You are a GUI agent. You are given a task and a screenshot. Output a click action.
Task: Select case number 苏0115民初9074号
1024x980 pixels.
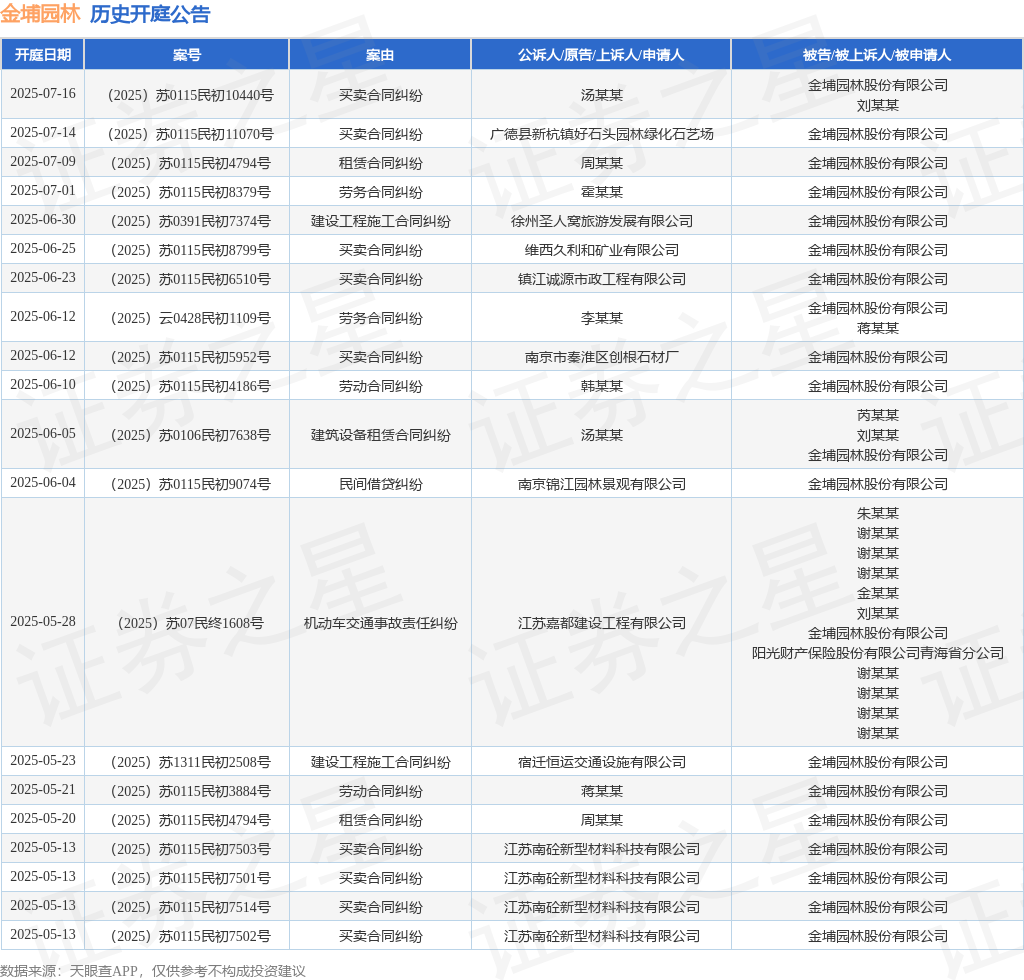point(191,484)
